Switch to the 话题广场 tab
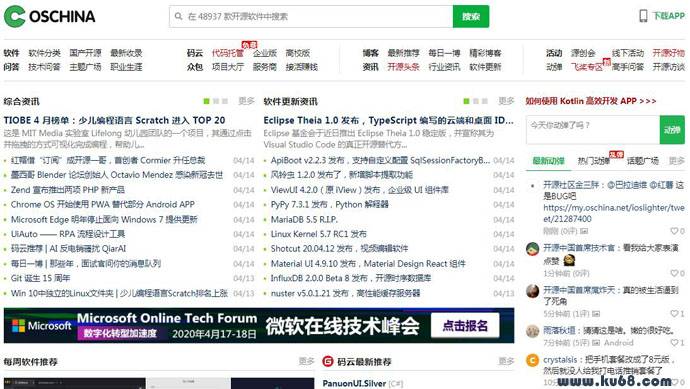 (642, 161)
